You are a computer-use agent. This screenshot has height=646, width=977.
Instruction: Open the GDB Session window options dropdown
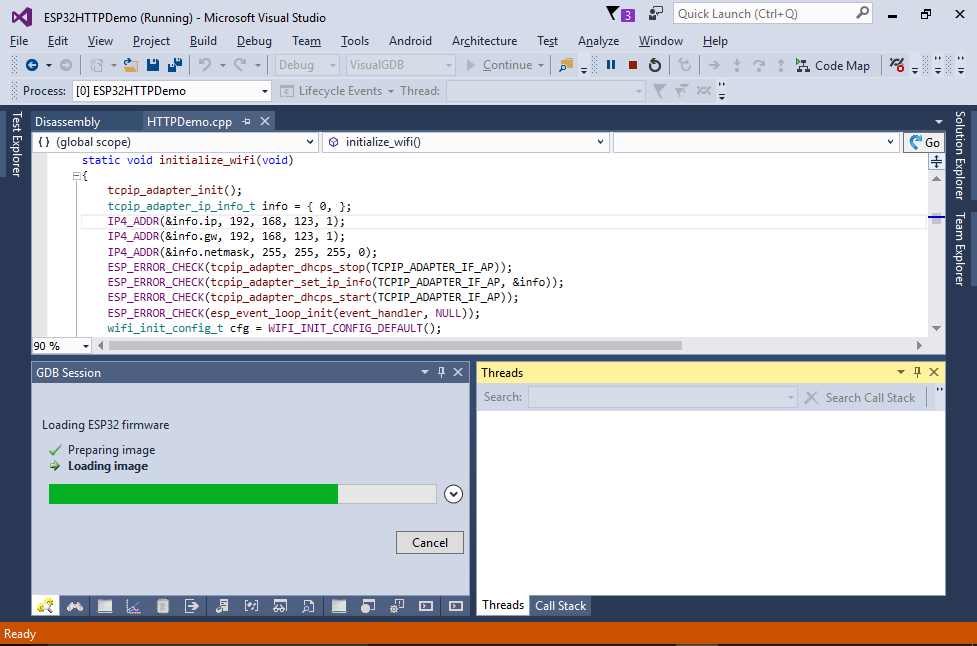coord(425,372)
